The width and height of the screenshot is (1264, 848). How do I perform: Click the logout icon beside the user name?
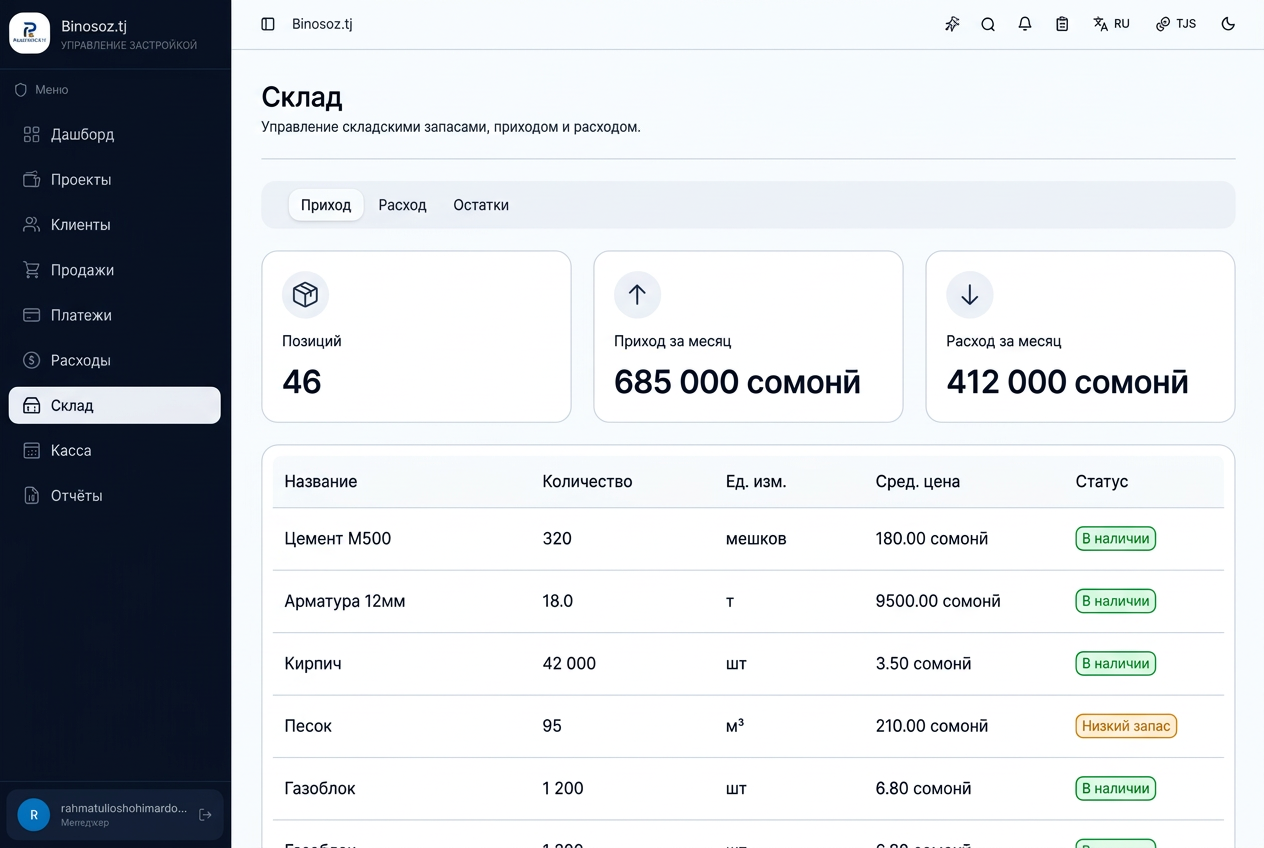click(205, 815)
